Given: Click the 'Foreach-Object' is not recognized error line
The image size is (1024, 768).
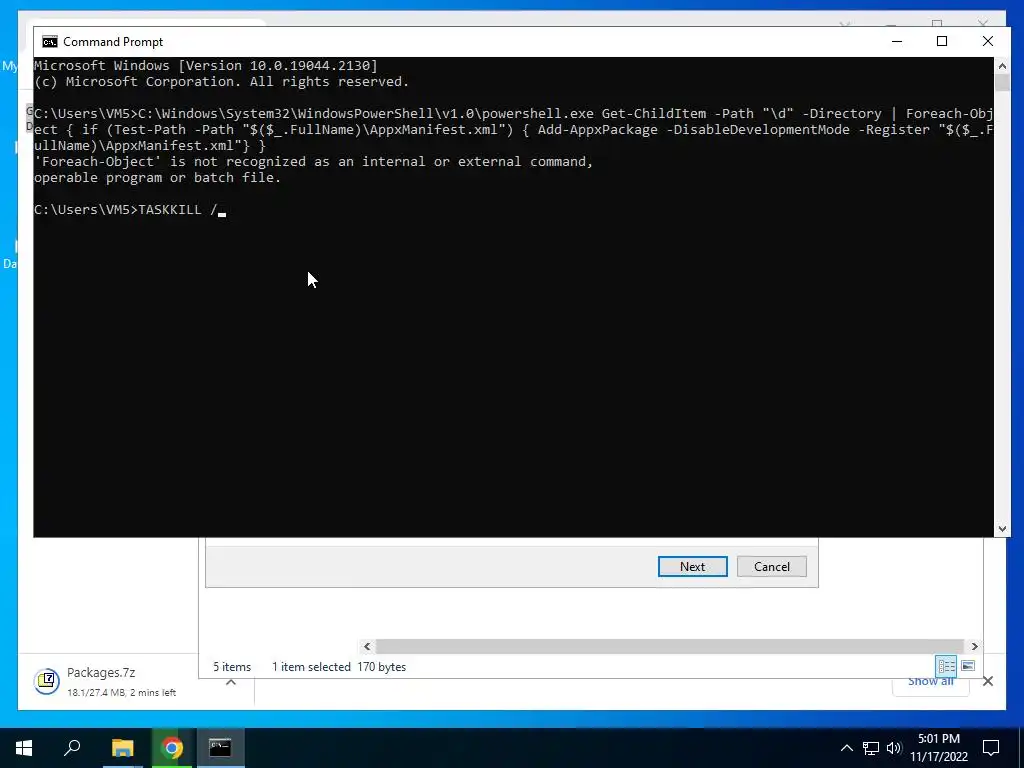Looking at the screenshot, I should [313, 162].
